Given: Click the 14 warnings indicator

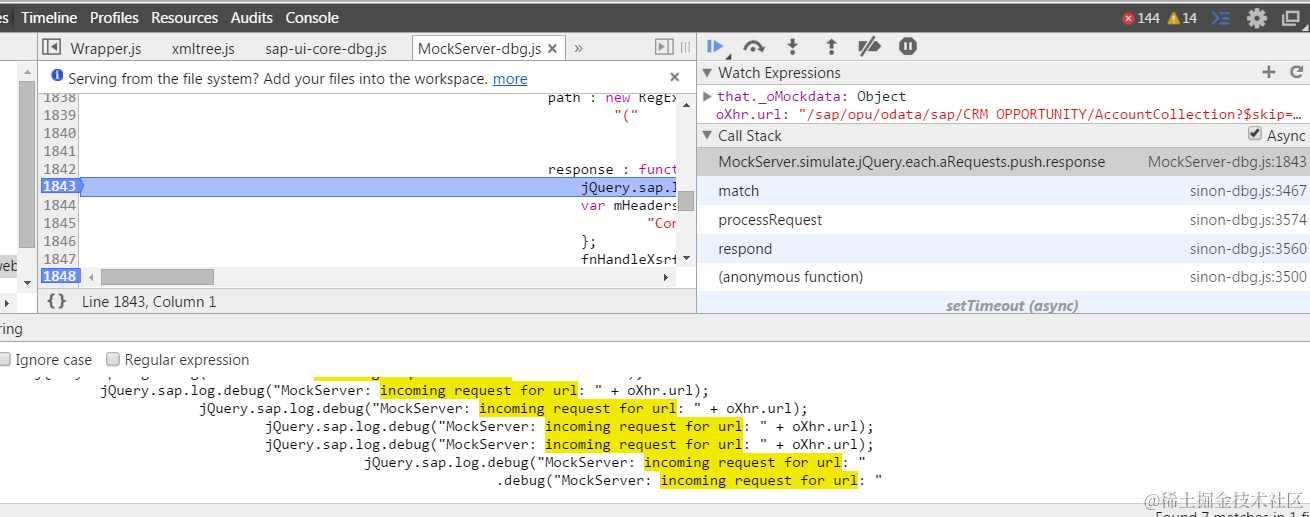Looking at the screenshot, I should click(x=1182, y=18).
